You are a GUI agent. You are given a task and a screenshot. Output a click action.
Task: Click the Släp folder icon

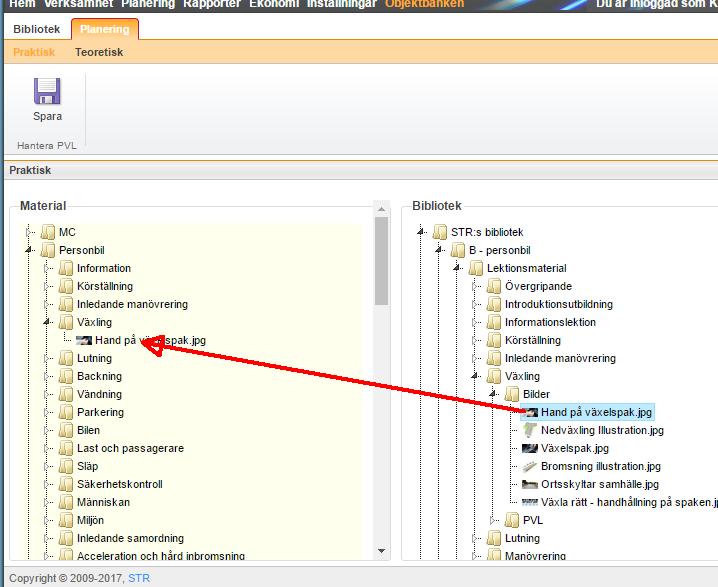click(65, 466)
